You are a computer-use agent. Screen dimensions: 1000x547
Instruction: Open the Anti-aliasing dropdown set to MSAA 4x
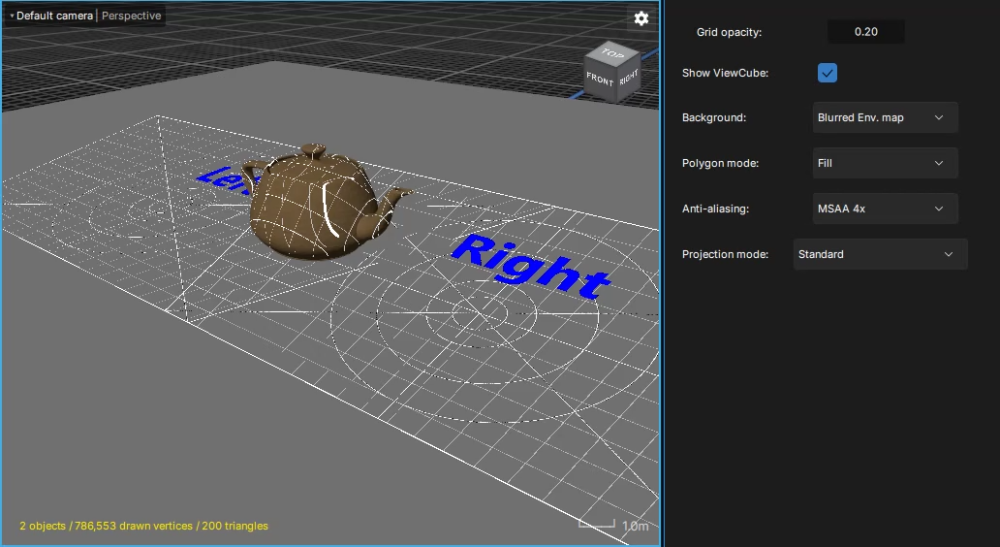[885, 208]
